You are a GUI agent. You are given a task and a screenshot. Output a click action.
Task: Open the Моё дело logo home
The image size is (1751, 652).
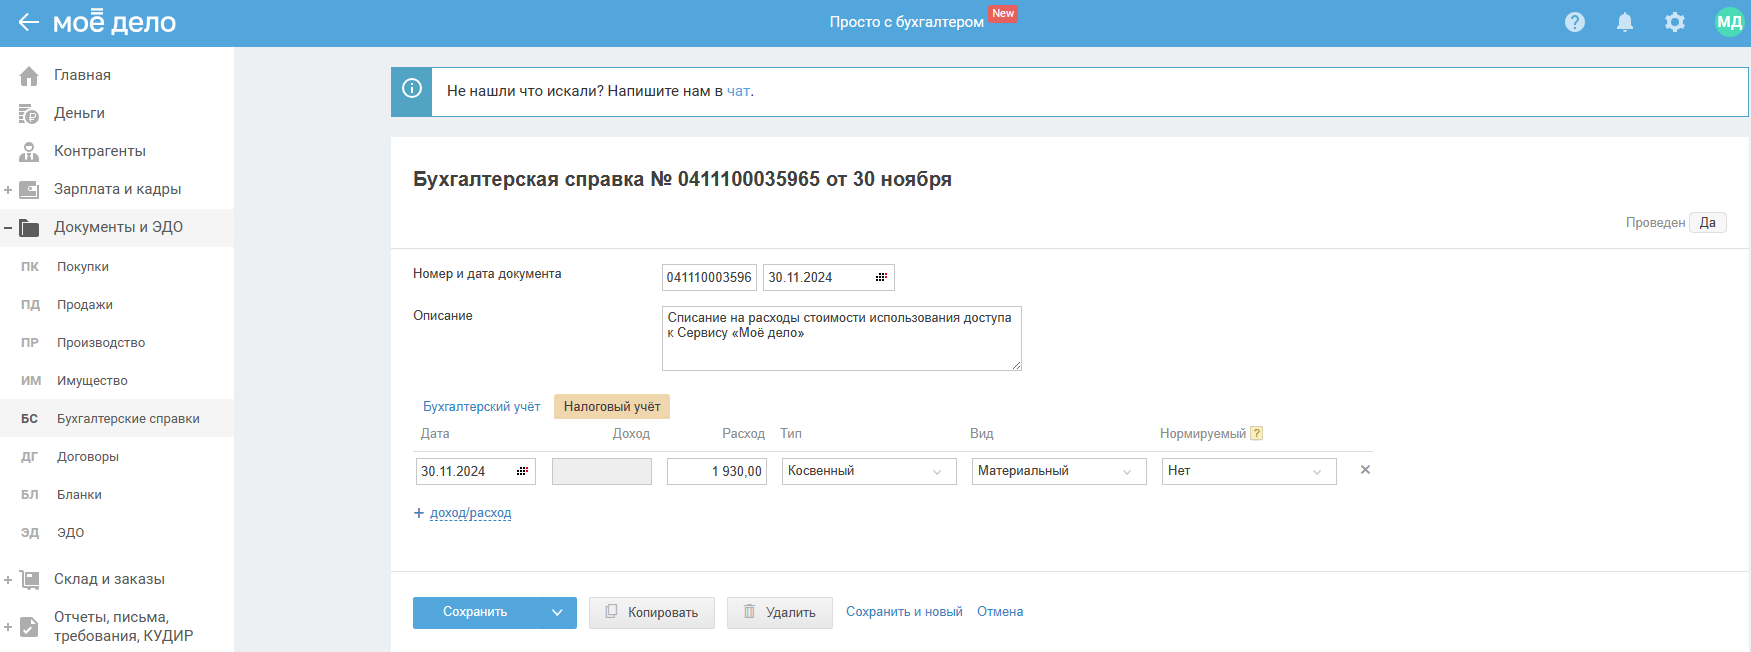(x=114, y=22)
